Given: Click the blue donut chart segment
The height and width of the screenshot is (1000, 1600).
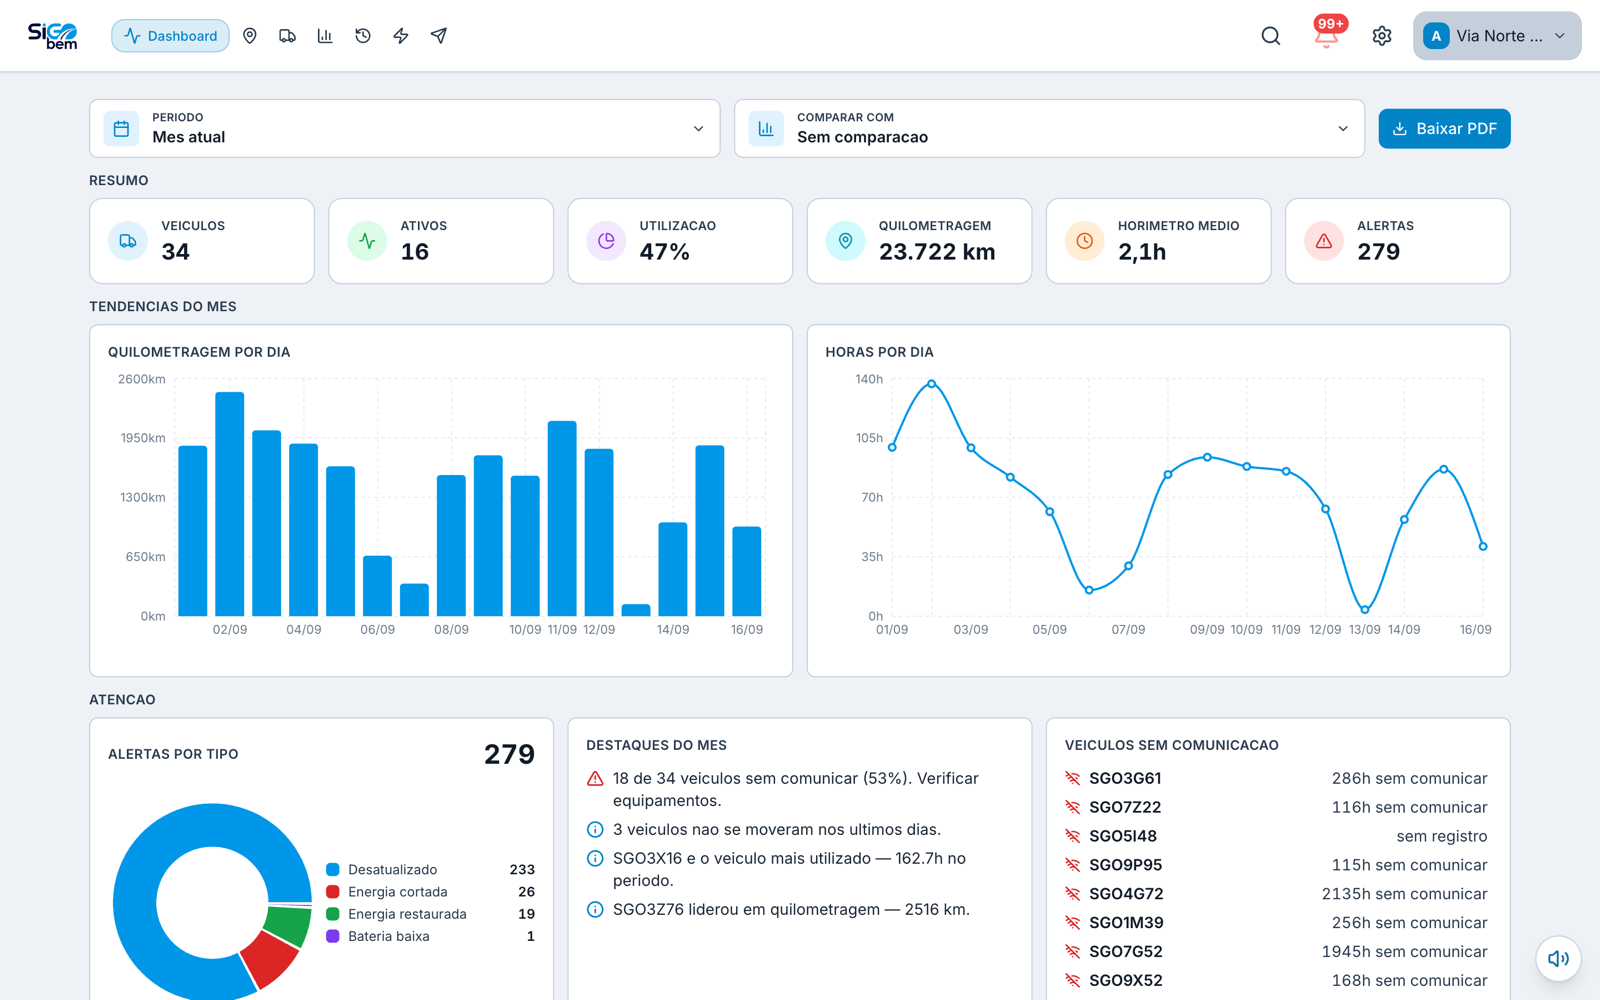Looking at the screenshot, I should [x=135, y=905].
